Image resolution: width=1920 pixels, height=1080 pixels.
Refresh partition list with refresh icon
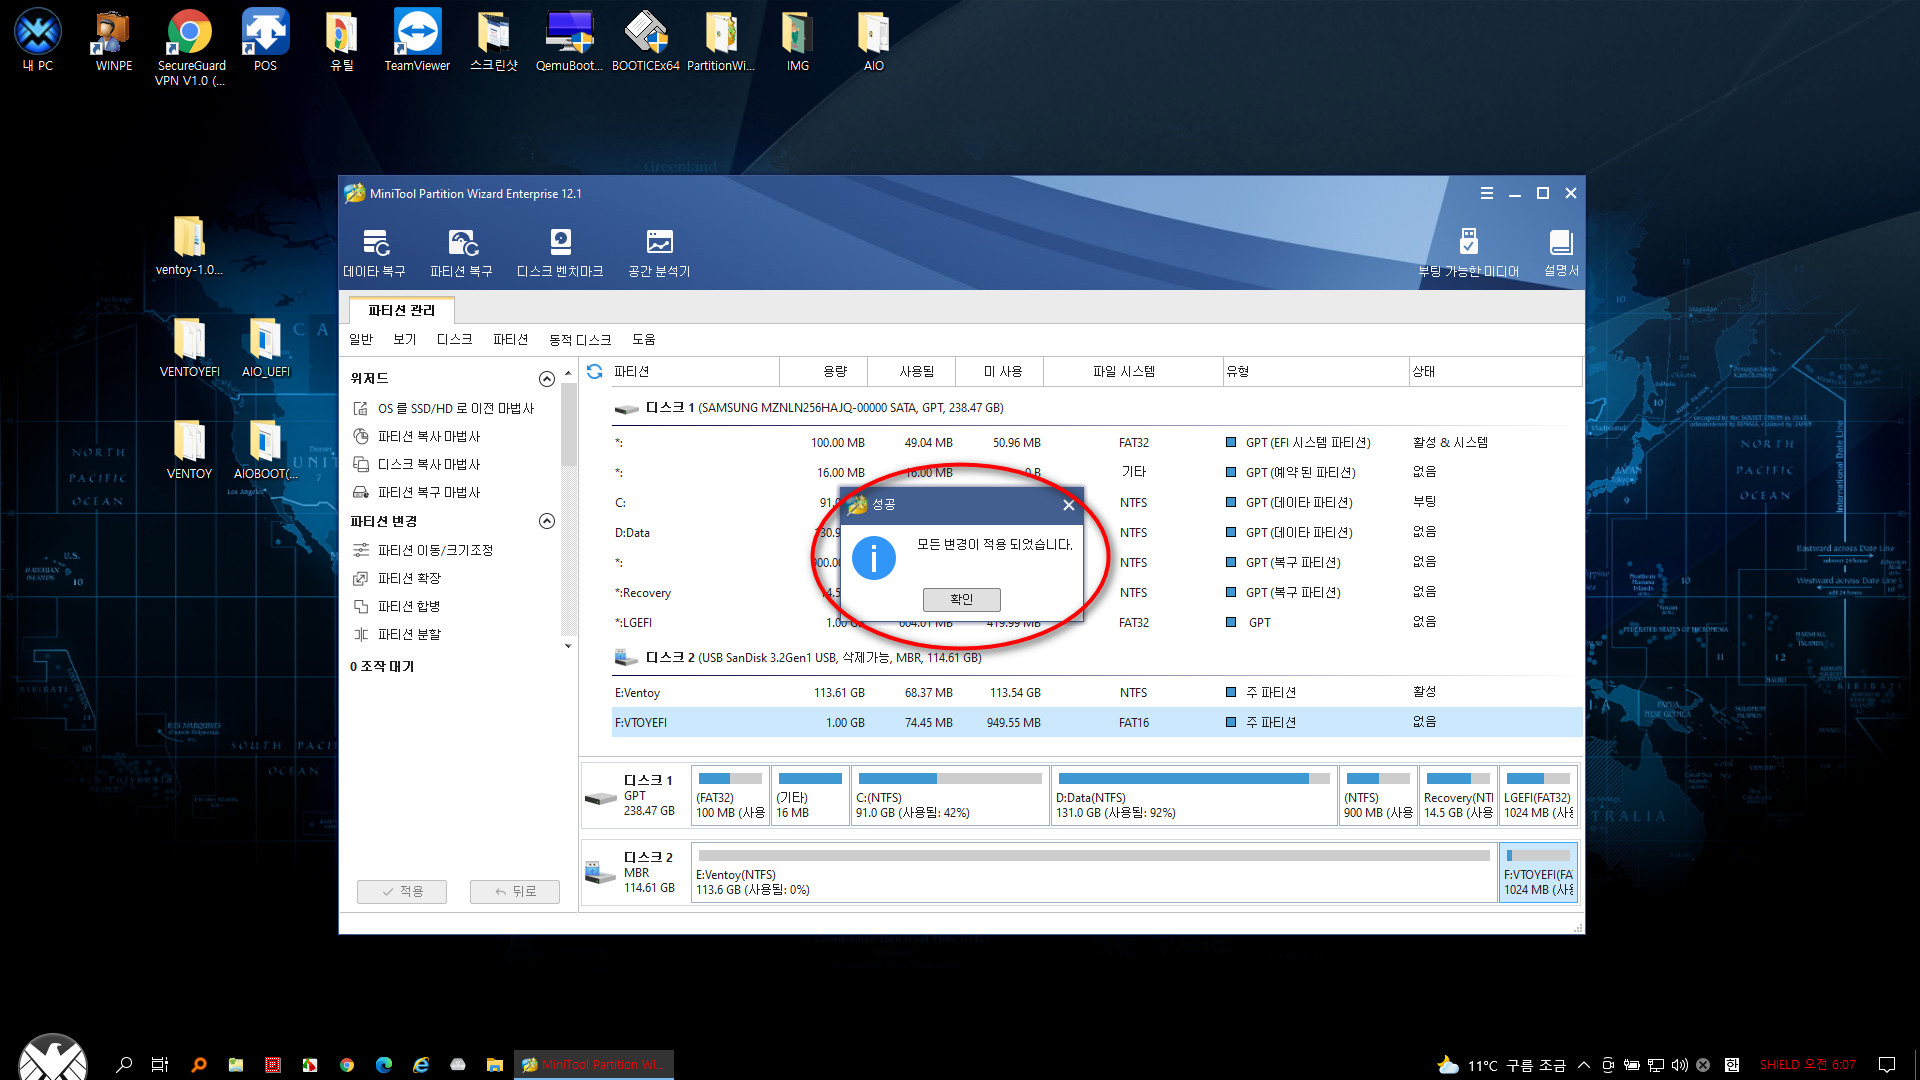594,371
